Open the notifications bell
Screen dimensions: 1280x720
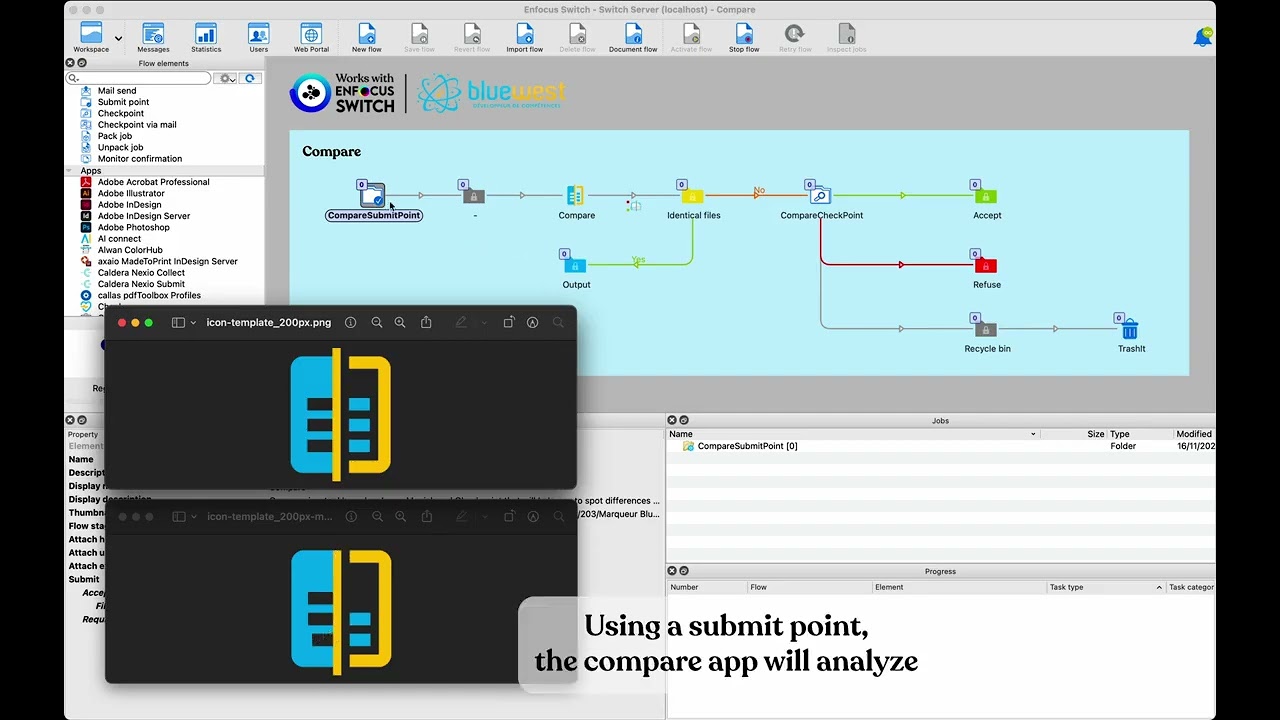coord(1202,38)
